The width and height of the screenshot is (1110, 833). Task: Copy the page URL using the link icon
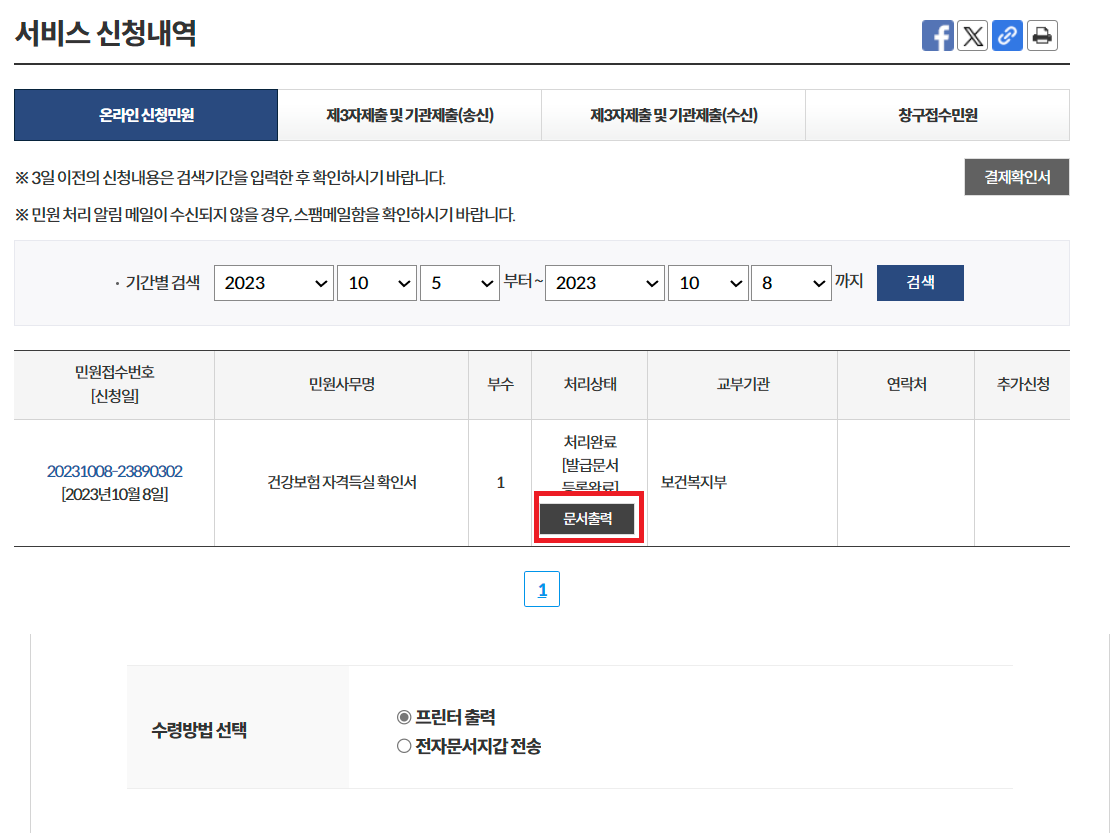pyautogui.click(x=1006, y=36)
